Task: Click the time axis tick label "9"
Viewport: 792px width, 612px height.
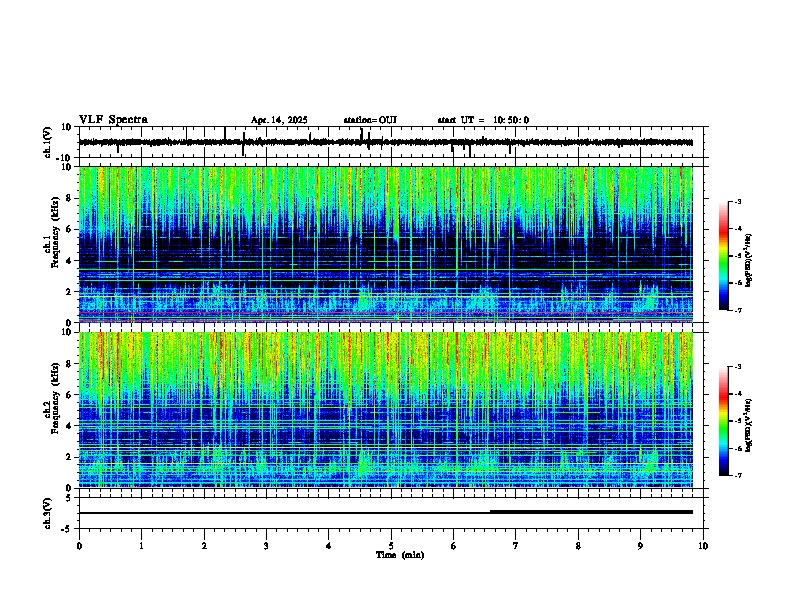Action: tap(640, 546)
